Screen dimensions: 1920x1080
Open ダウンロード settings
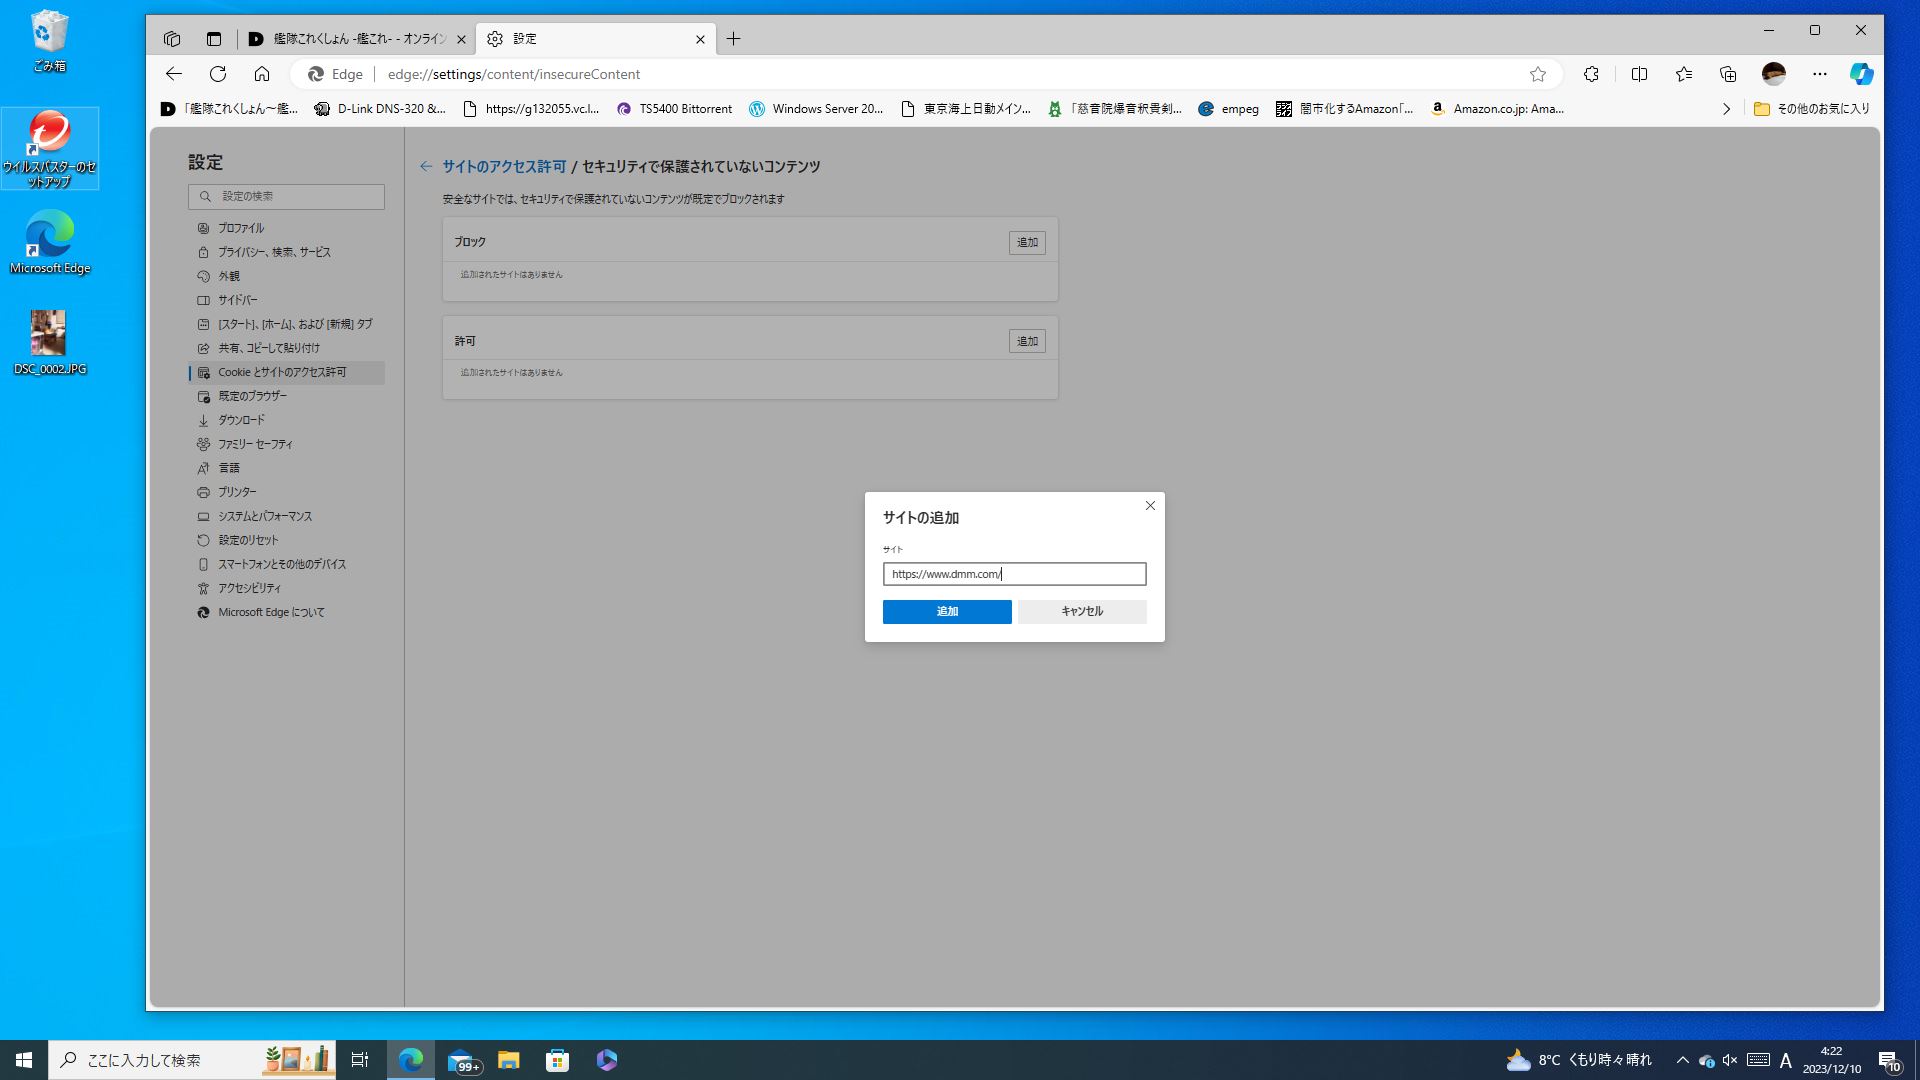[286, 420]
